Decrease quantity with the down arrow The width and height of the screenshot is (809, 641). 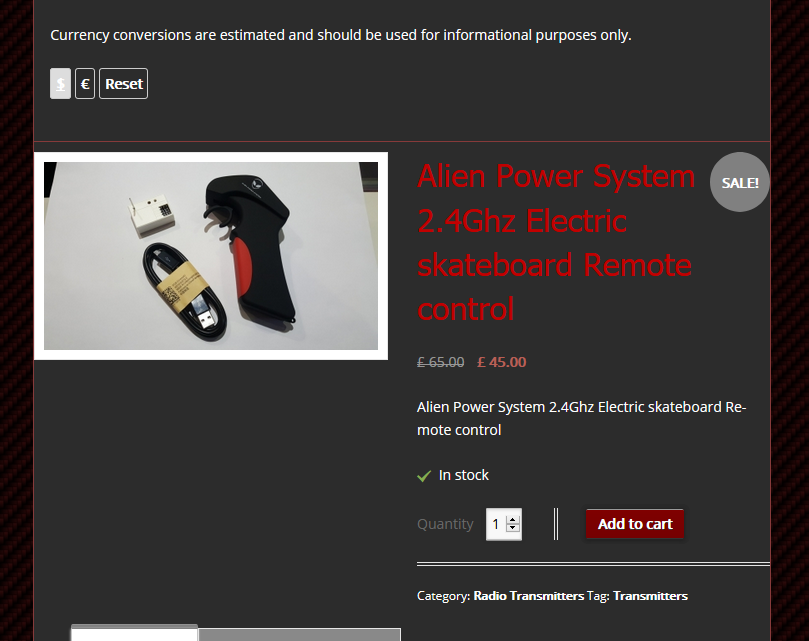pyautogui.click(x=512, y=528)
